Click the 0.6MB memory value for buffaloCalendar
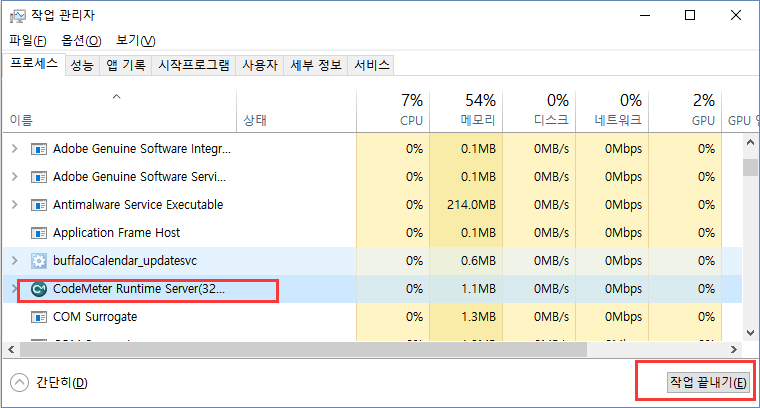 478,261
